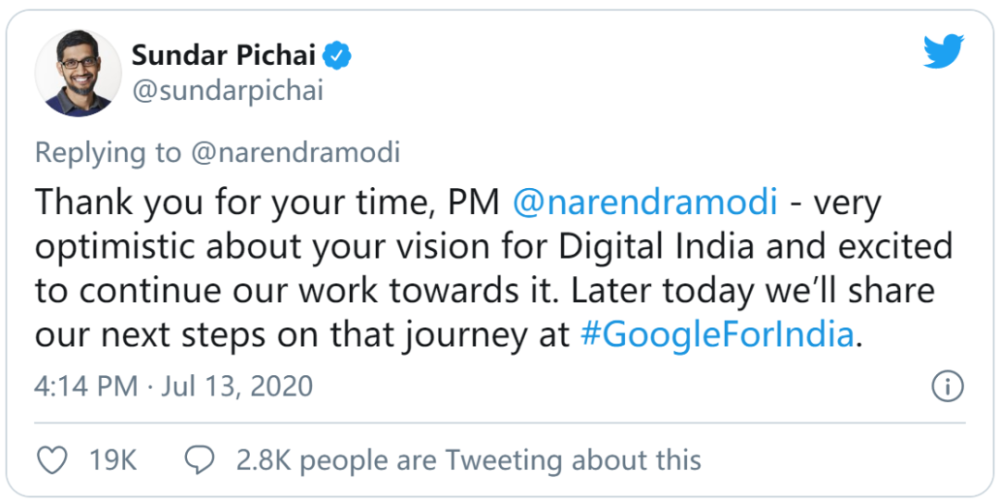
Task: Open @narendramodi in the Replying to line
Action: pos(296,154)
